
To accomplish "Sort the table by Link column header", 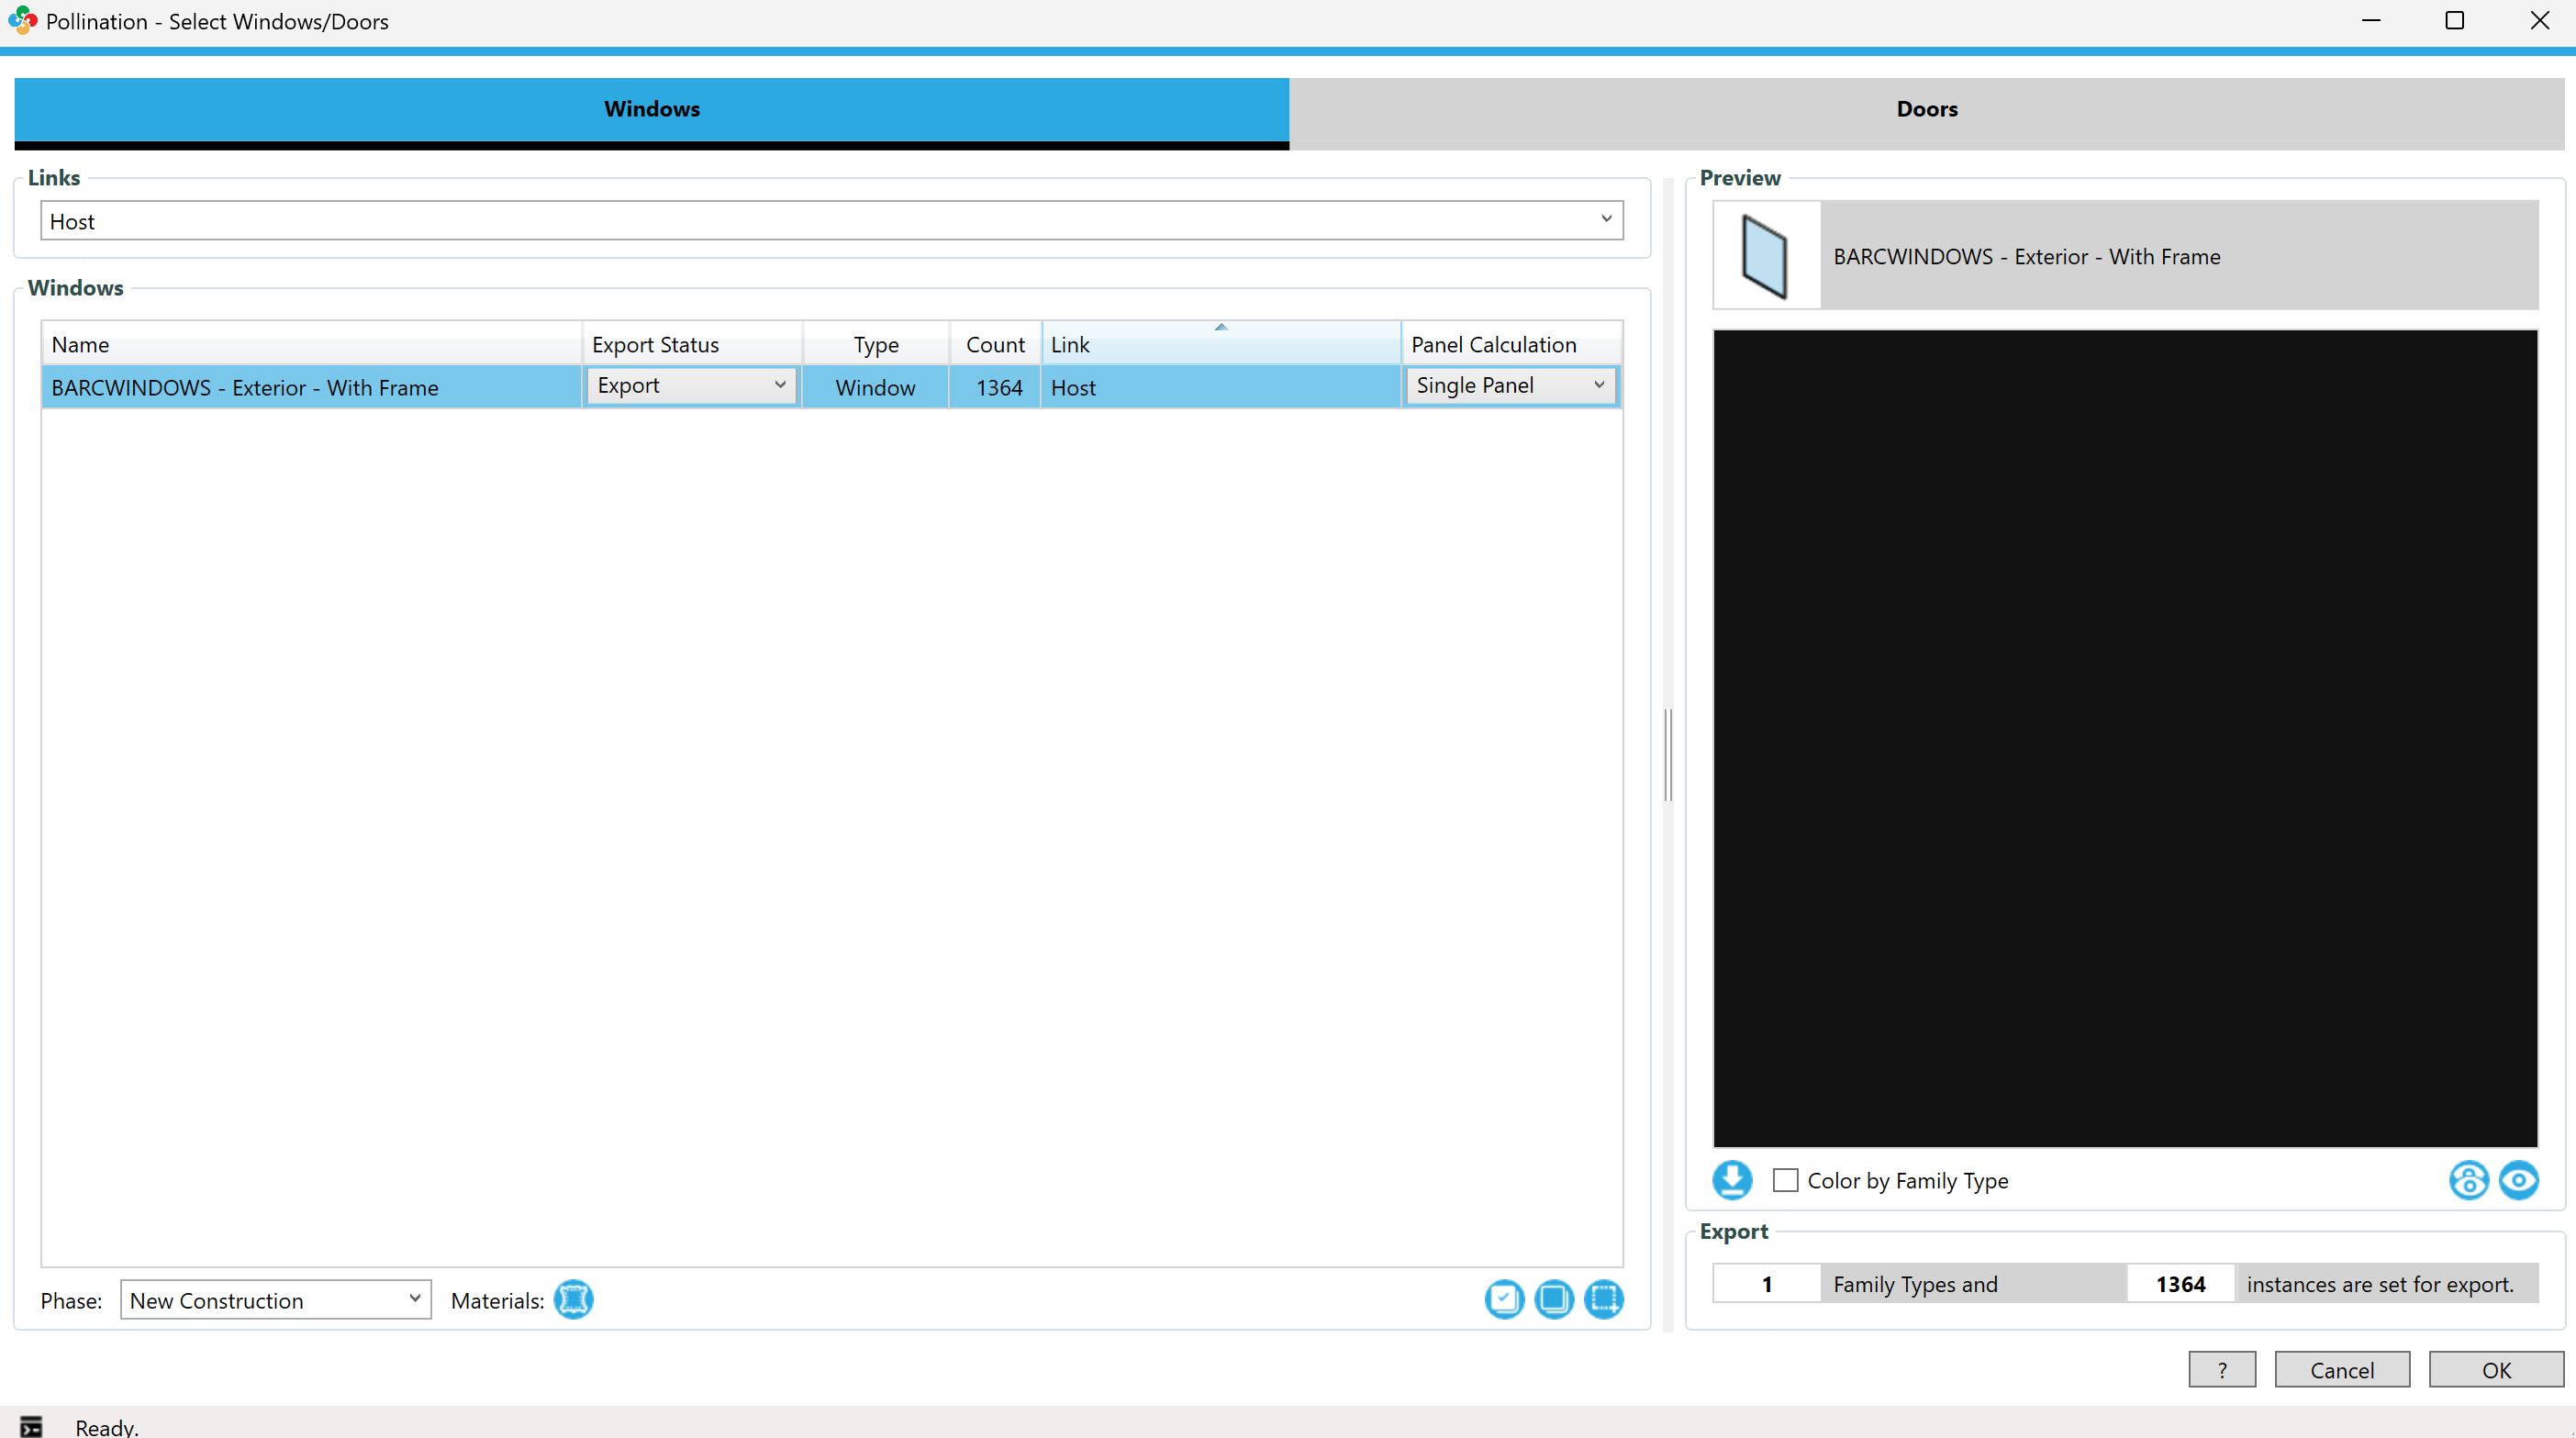I will pos(1219,344).
